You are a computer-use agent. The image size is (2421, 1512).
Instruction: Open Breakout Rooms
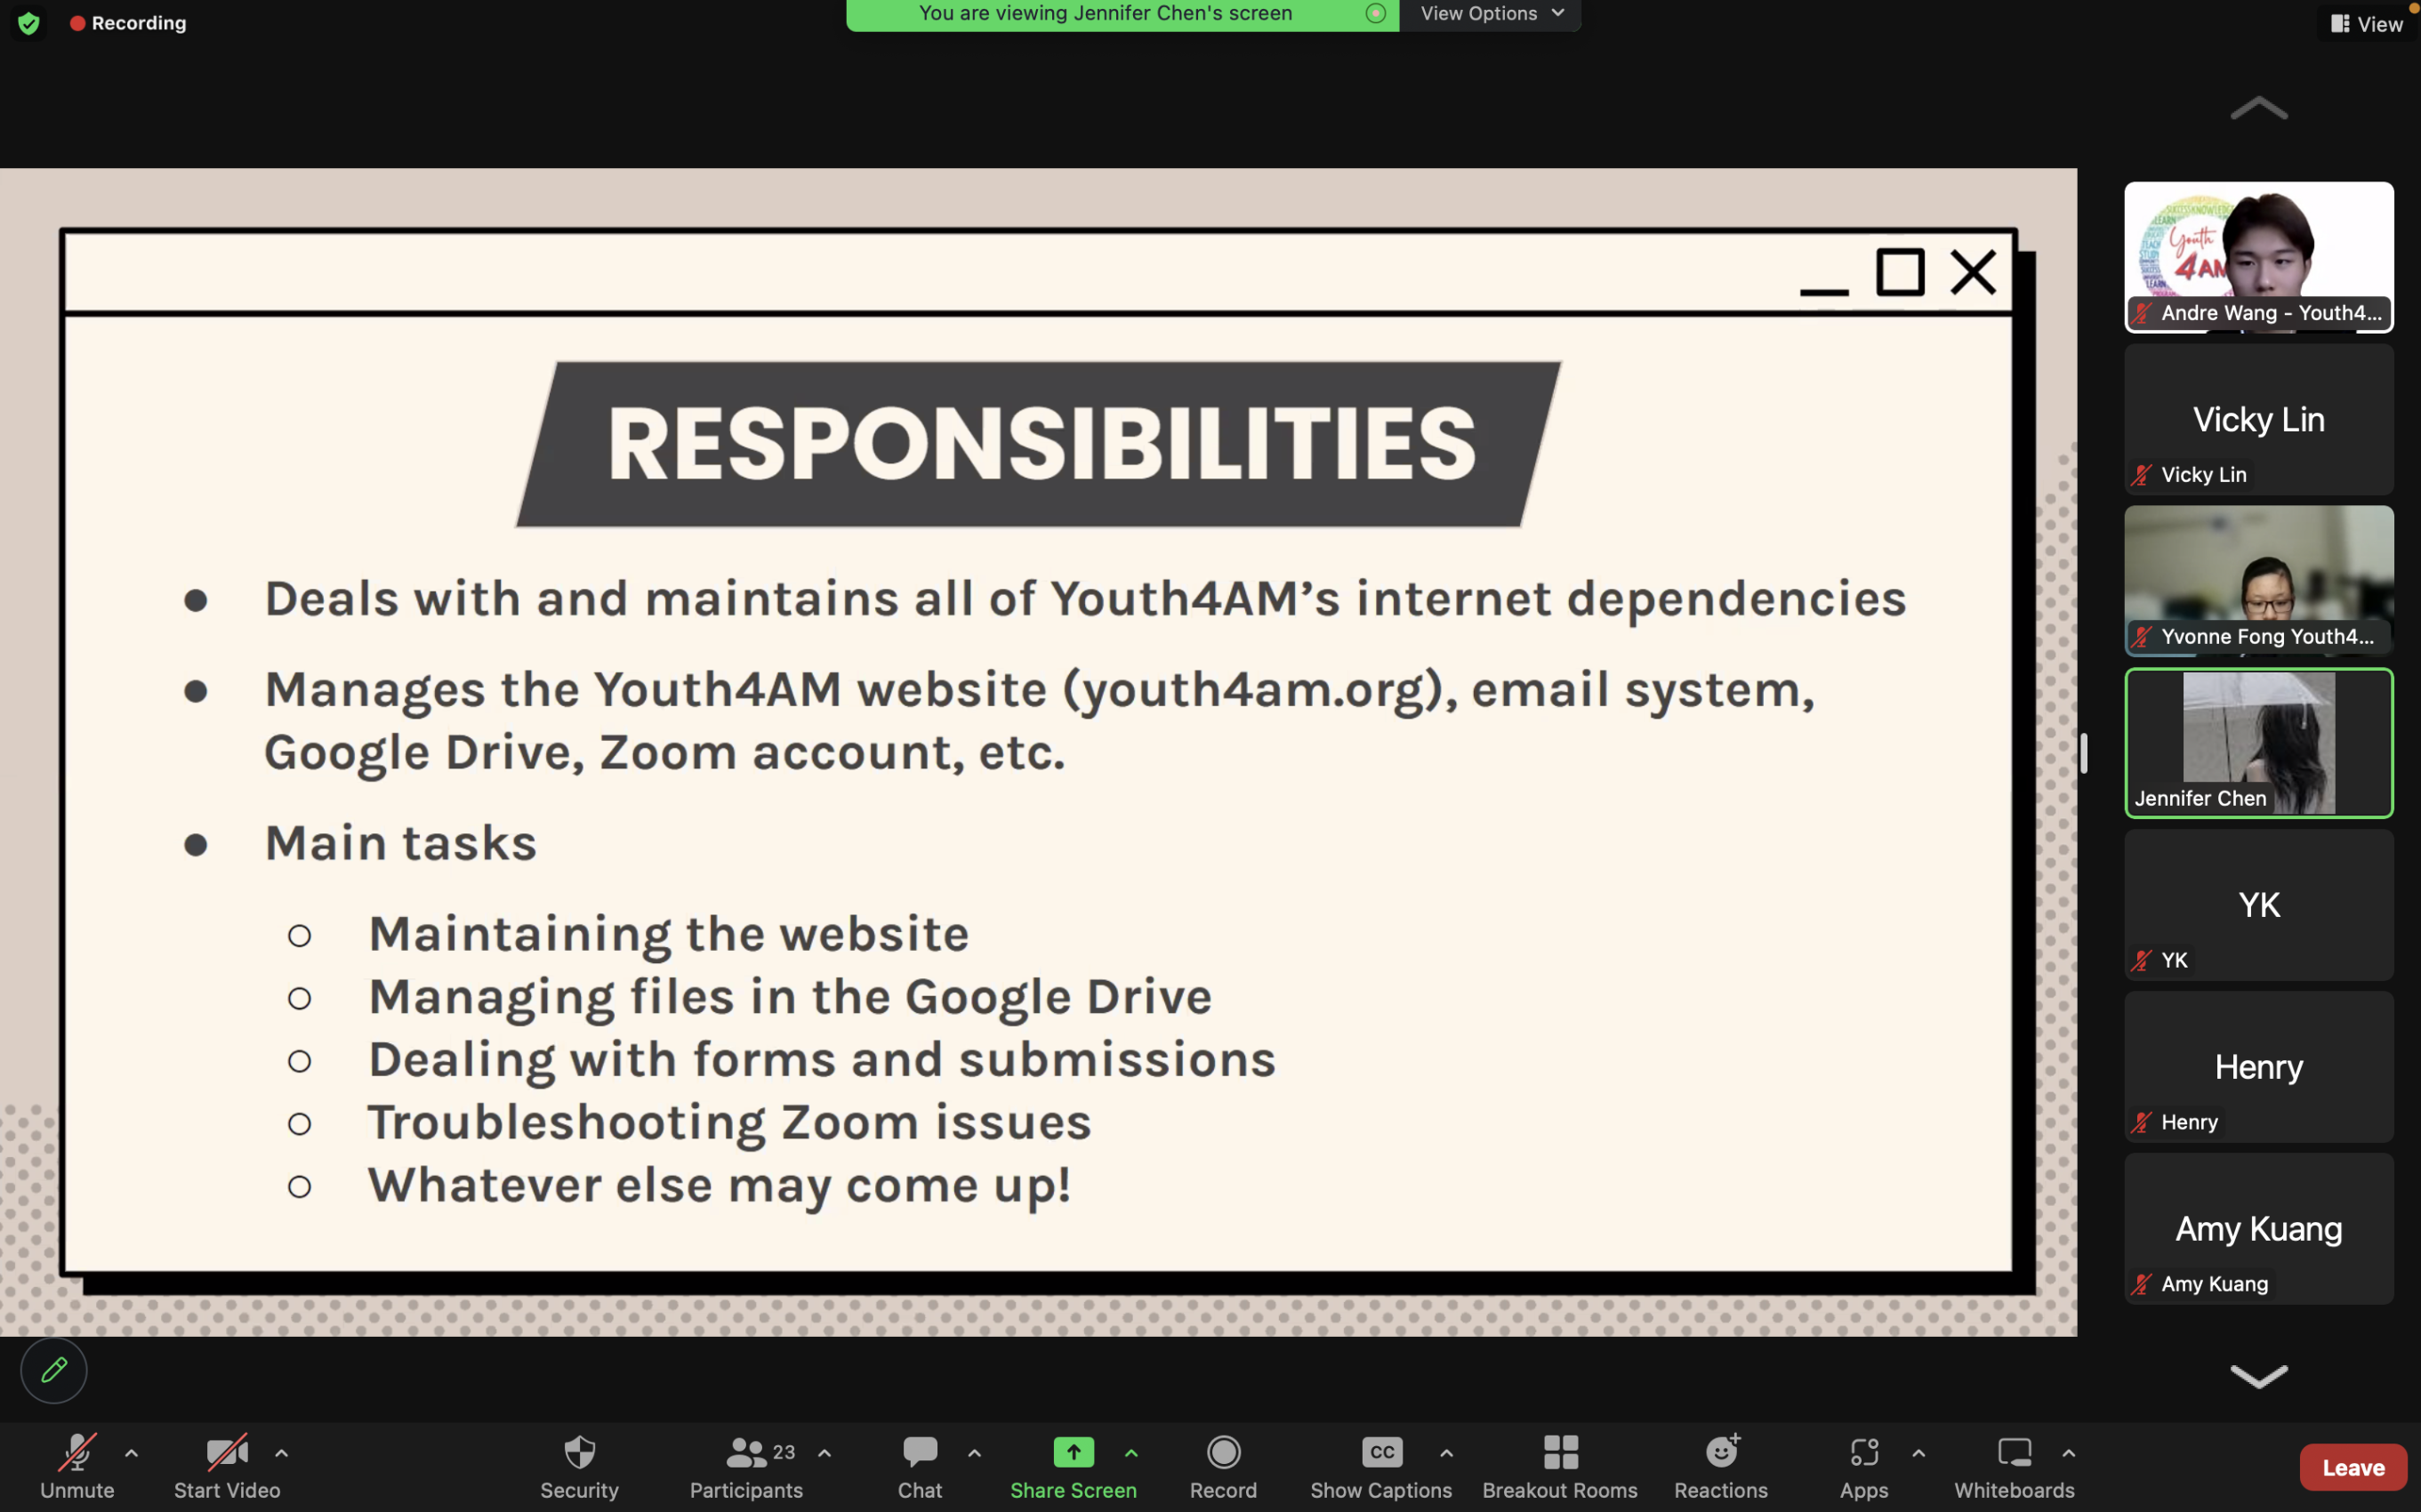pos(1560,1466)
